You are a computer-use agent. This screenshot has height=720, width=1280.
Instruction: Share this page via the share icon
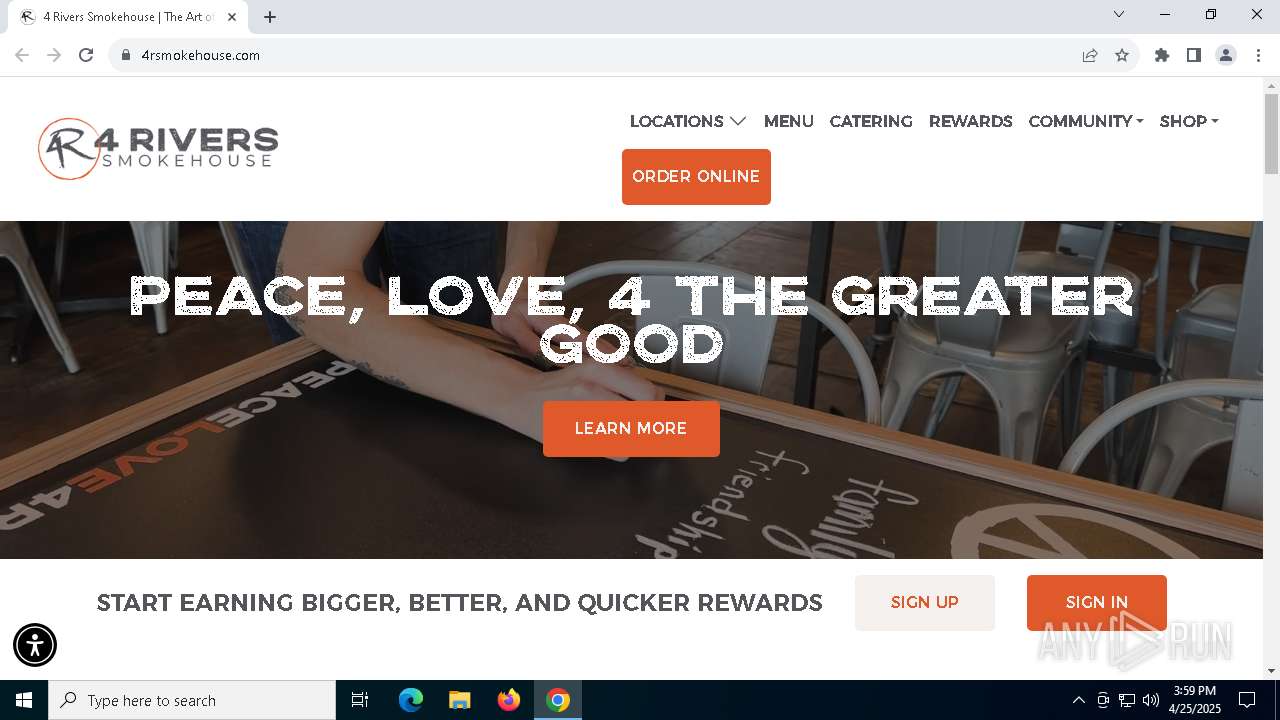point(1090,55)
